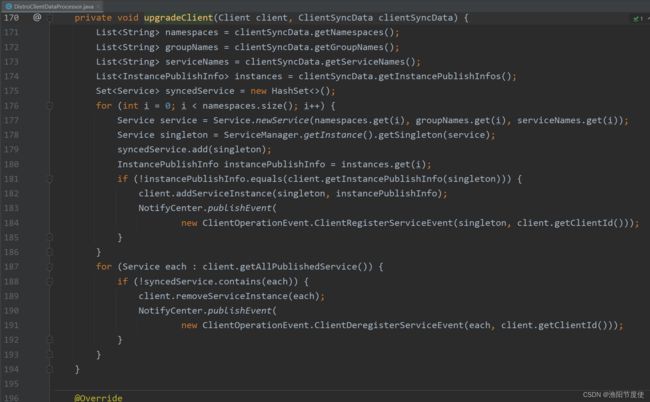
Task: Click fold end marker on line 186
Action: [49, 252]
